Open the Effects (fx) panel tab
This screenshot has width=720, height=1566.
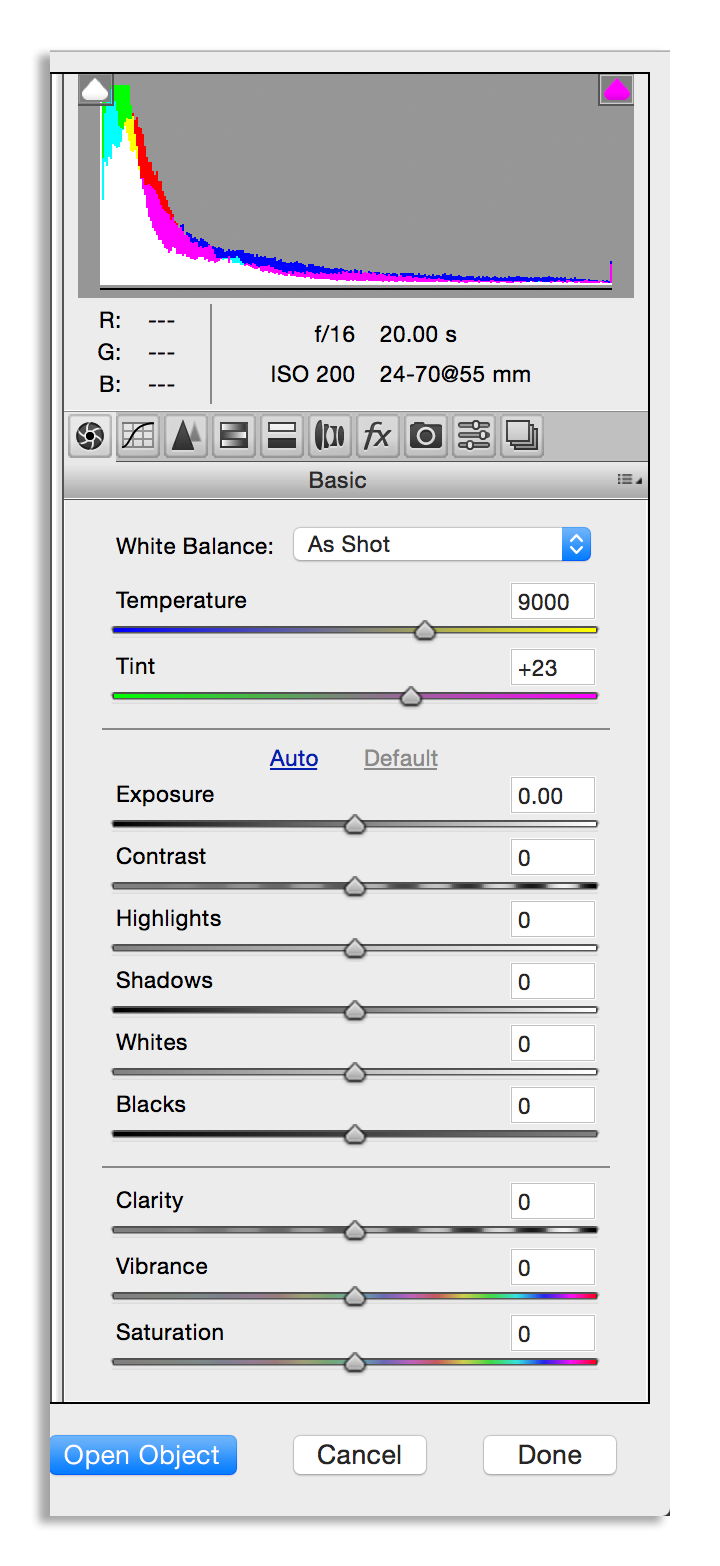[x=377, y=435]
